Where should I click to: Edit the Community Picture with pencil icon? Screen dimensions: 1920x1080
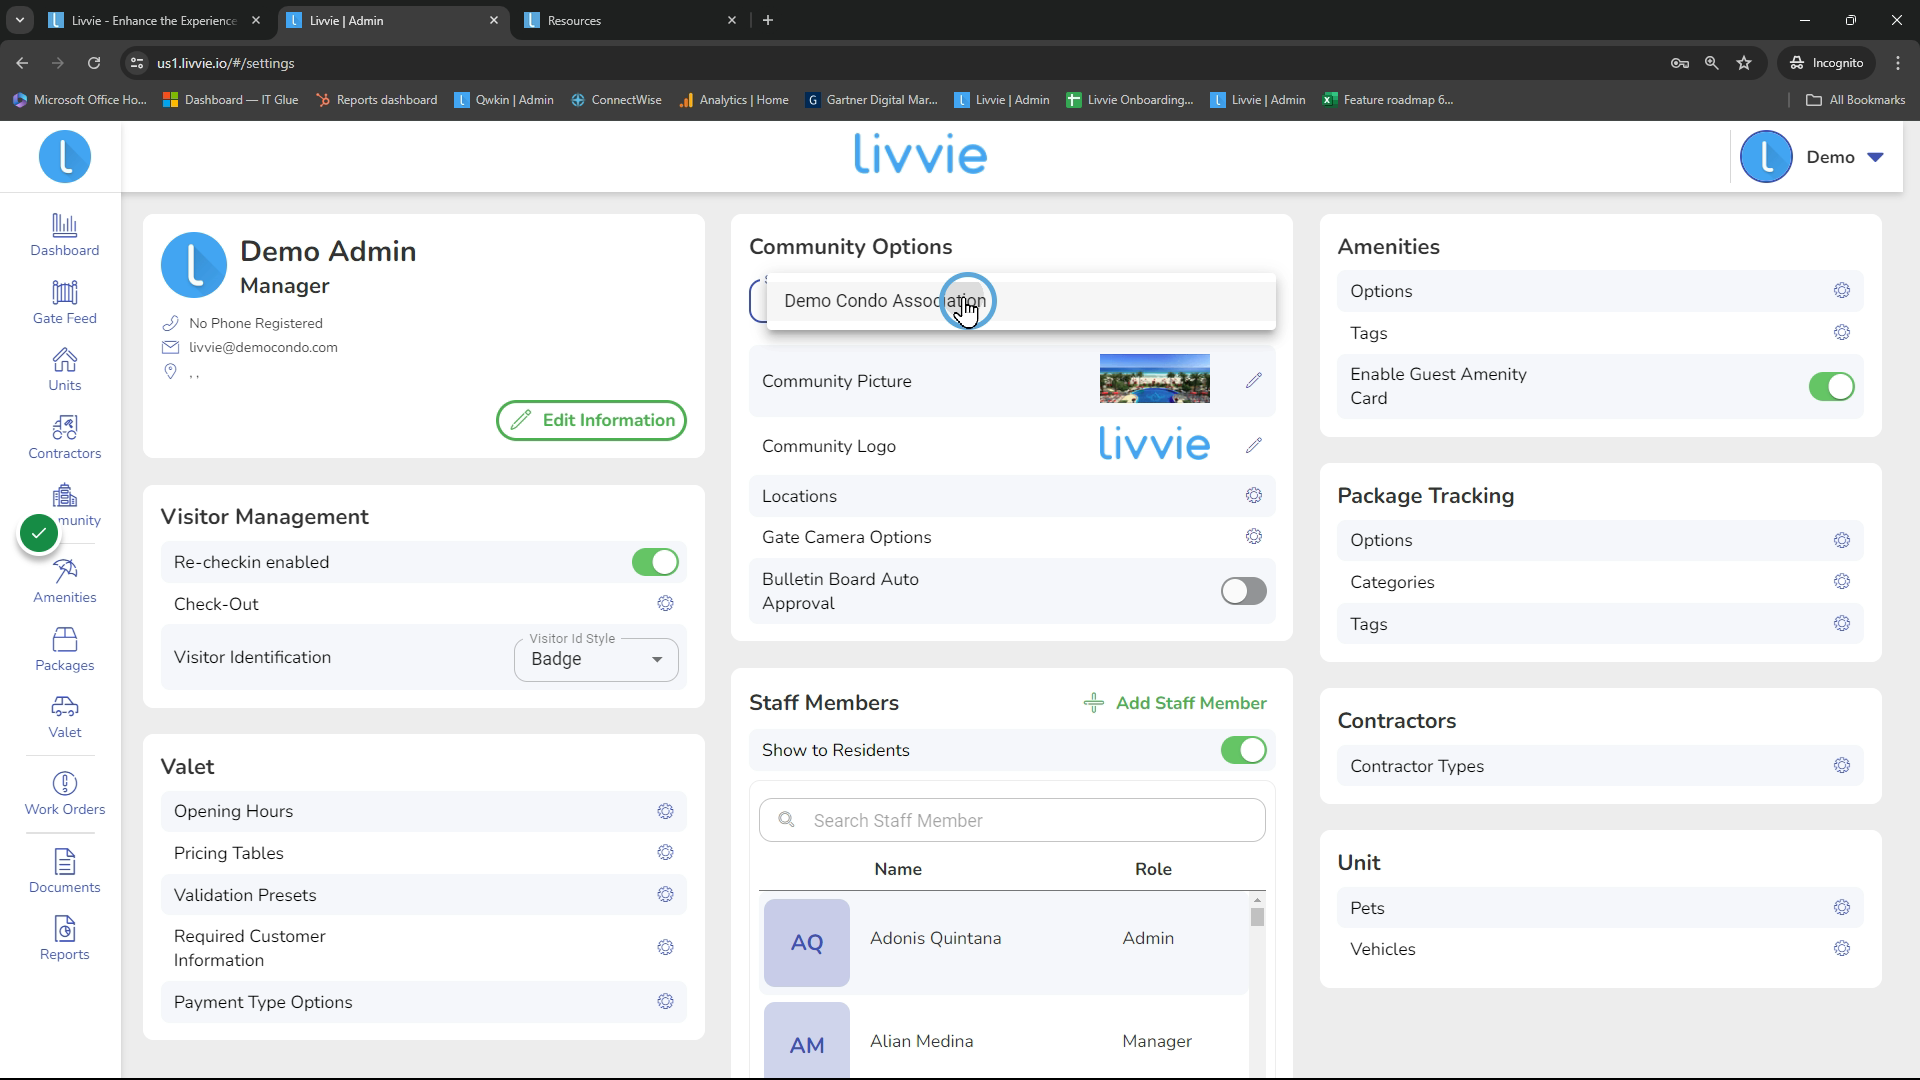[x=1253, y=381]
